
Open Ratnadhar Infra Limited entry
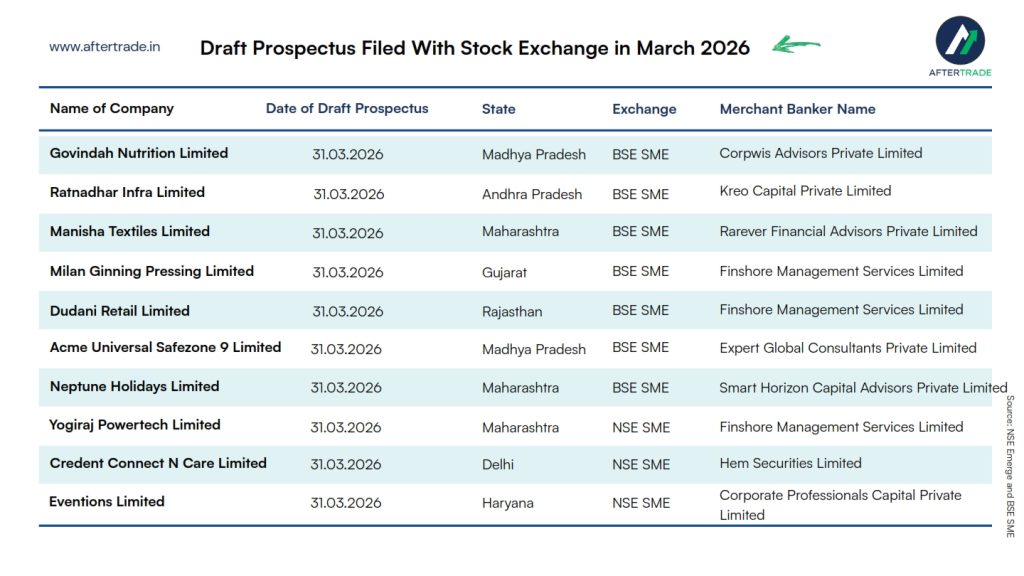coord(127,192)
